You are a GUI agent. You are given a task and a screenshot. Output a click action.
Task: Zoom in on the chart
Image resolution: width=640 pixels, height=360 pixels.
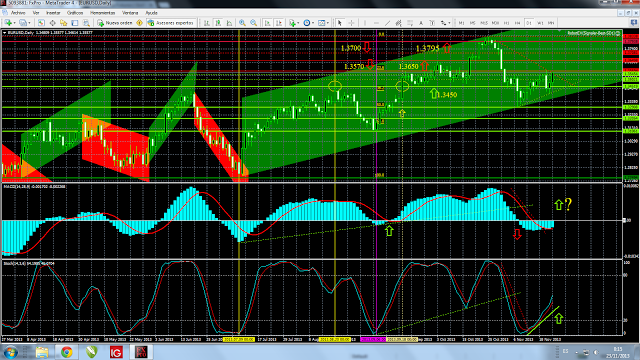pyautogui.click(x=242, y=23)
